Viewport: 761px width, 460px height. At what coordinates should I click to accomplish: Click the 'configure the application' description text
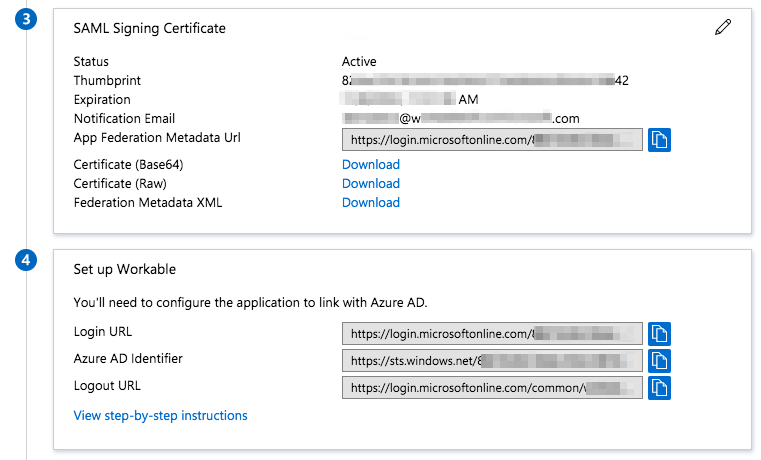coord(250,303)
